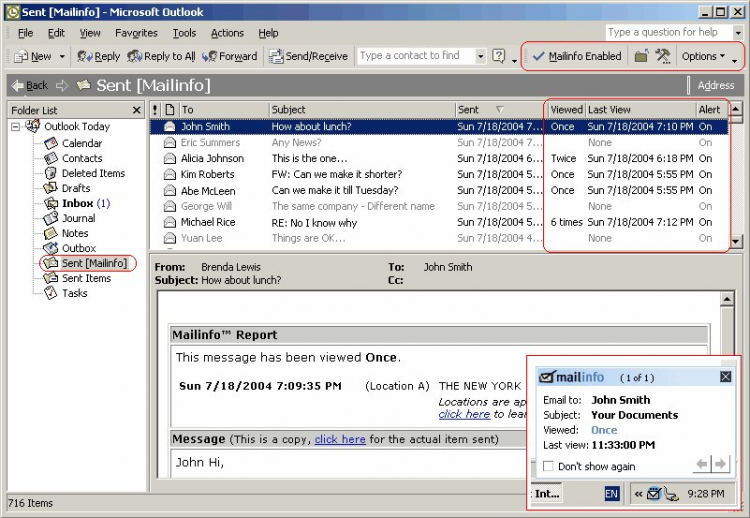Sort by the Subject column header

(362, 110)
